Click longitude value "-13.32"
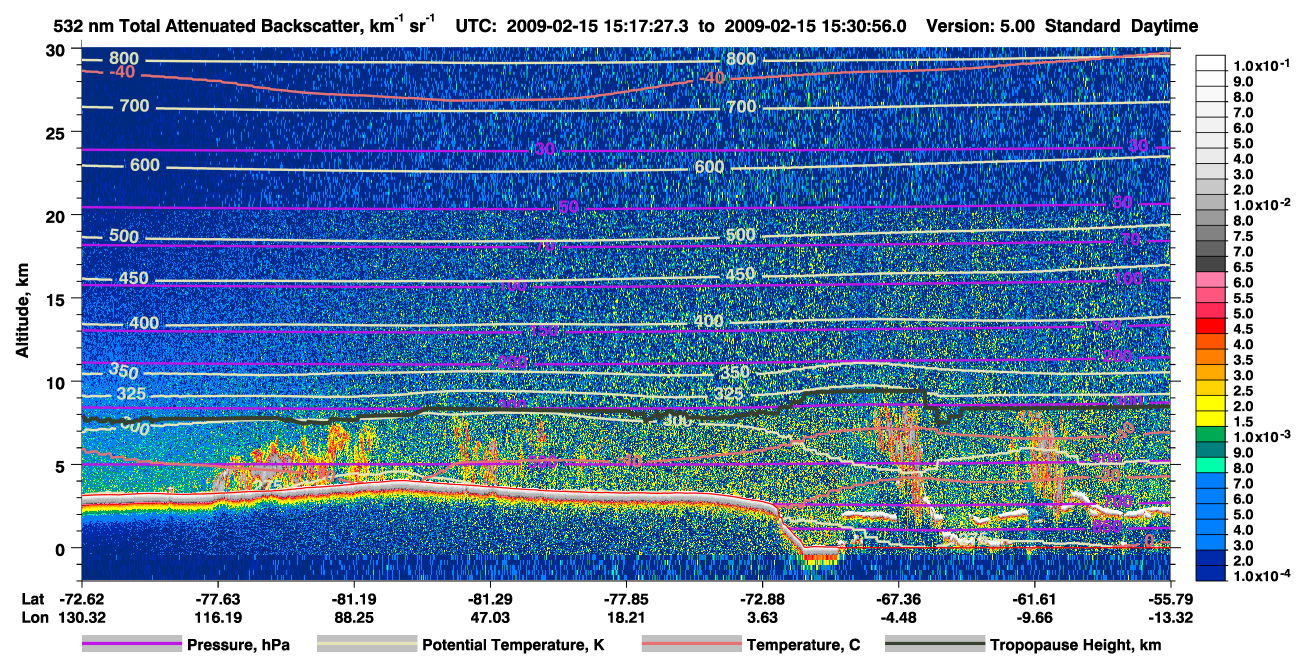Screen dimensions: 1300x667 [x=1171, y=617]
